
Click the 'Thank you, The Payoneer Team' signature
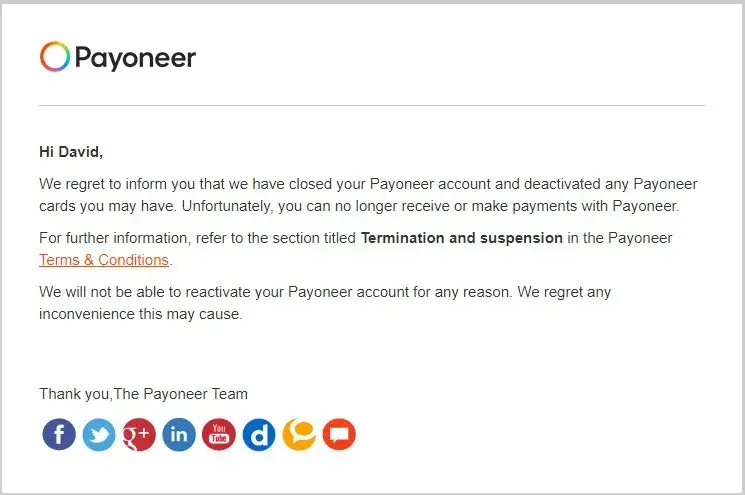point(143,394)
